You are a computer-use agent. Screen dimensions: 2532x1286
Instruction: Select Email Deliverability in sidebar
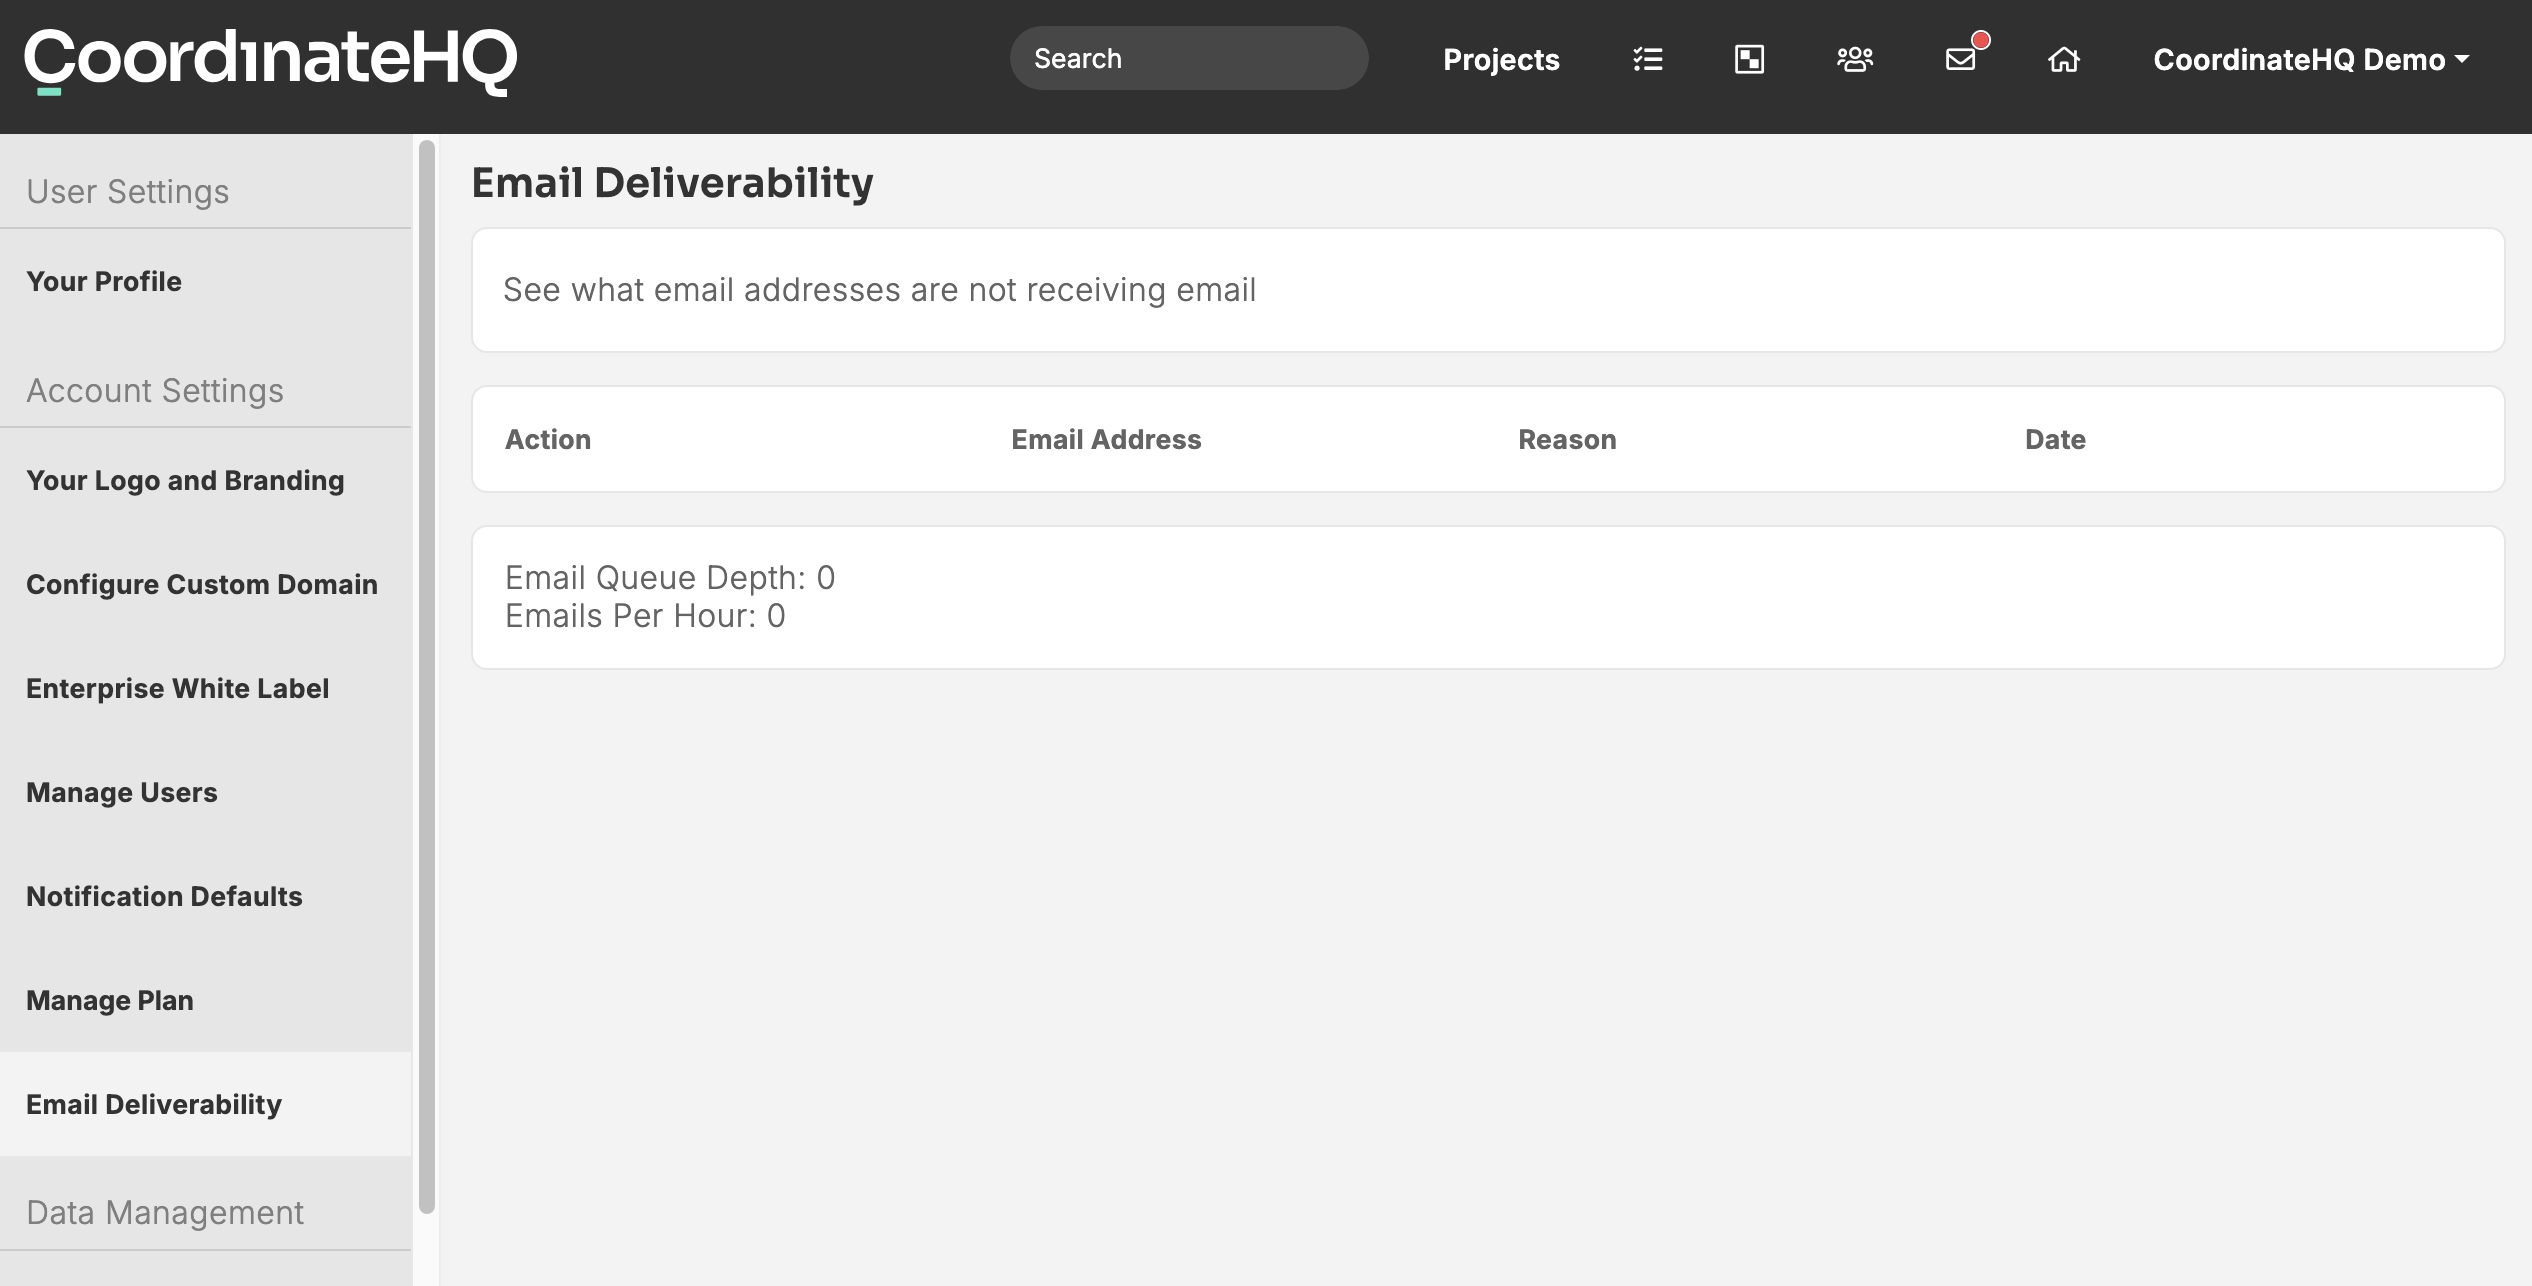[206, 1105]
